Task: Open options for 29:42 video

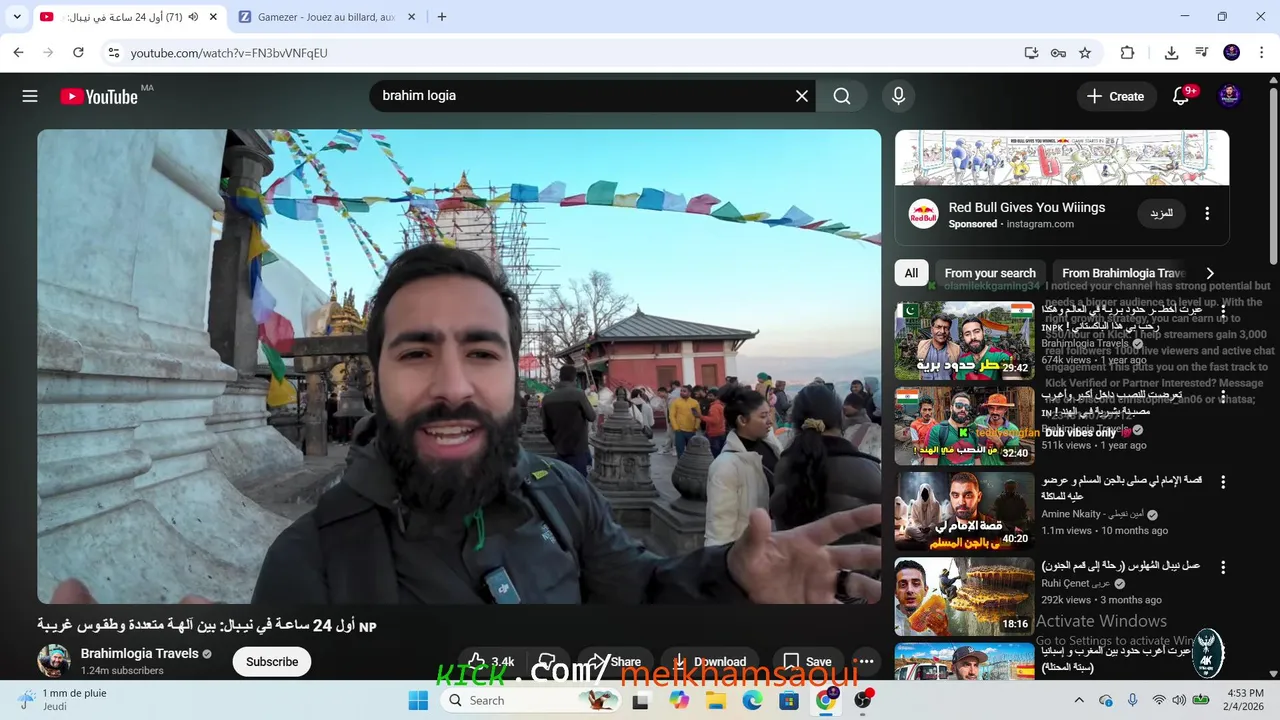Action: [1222, 313]
